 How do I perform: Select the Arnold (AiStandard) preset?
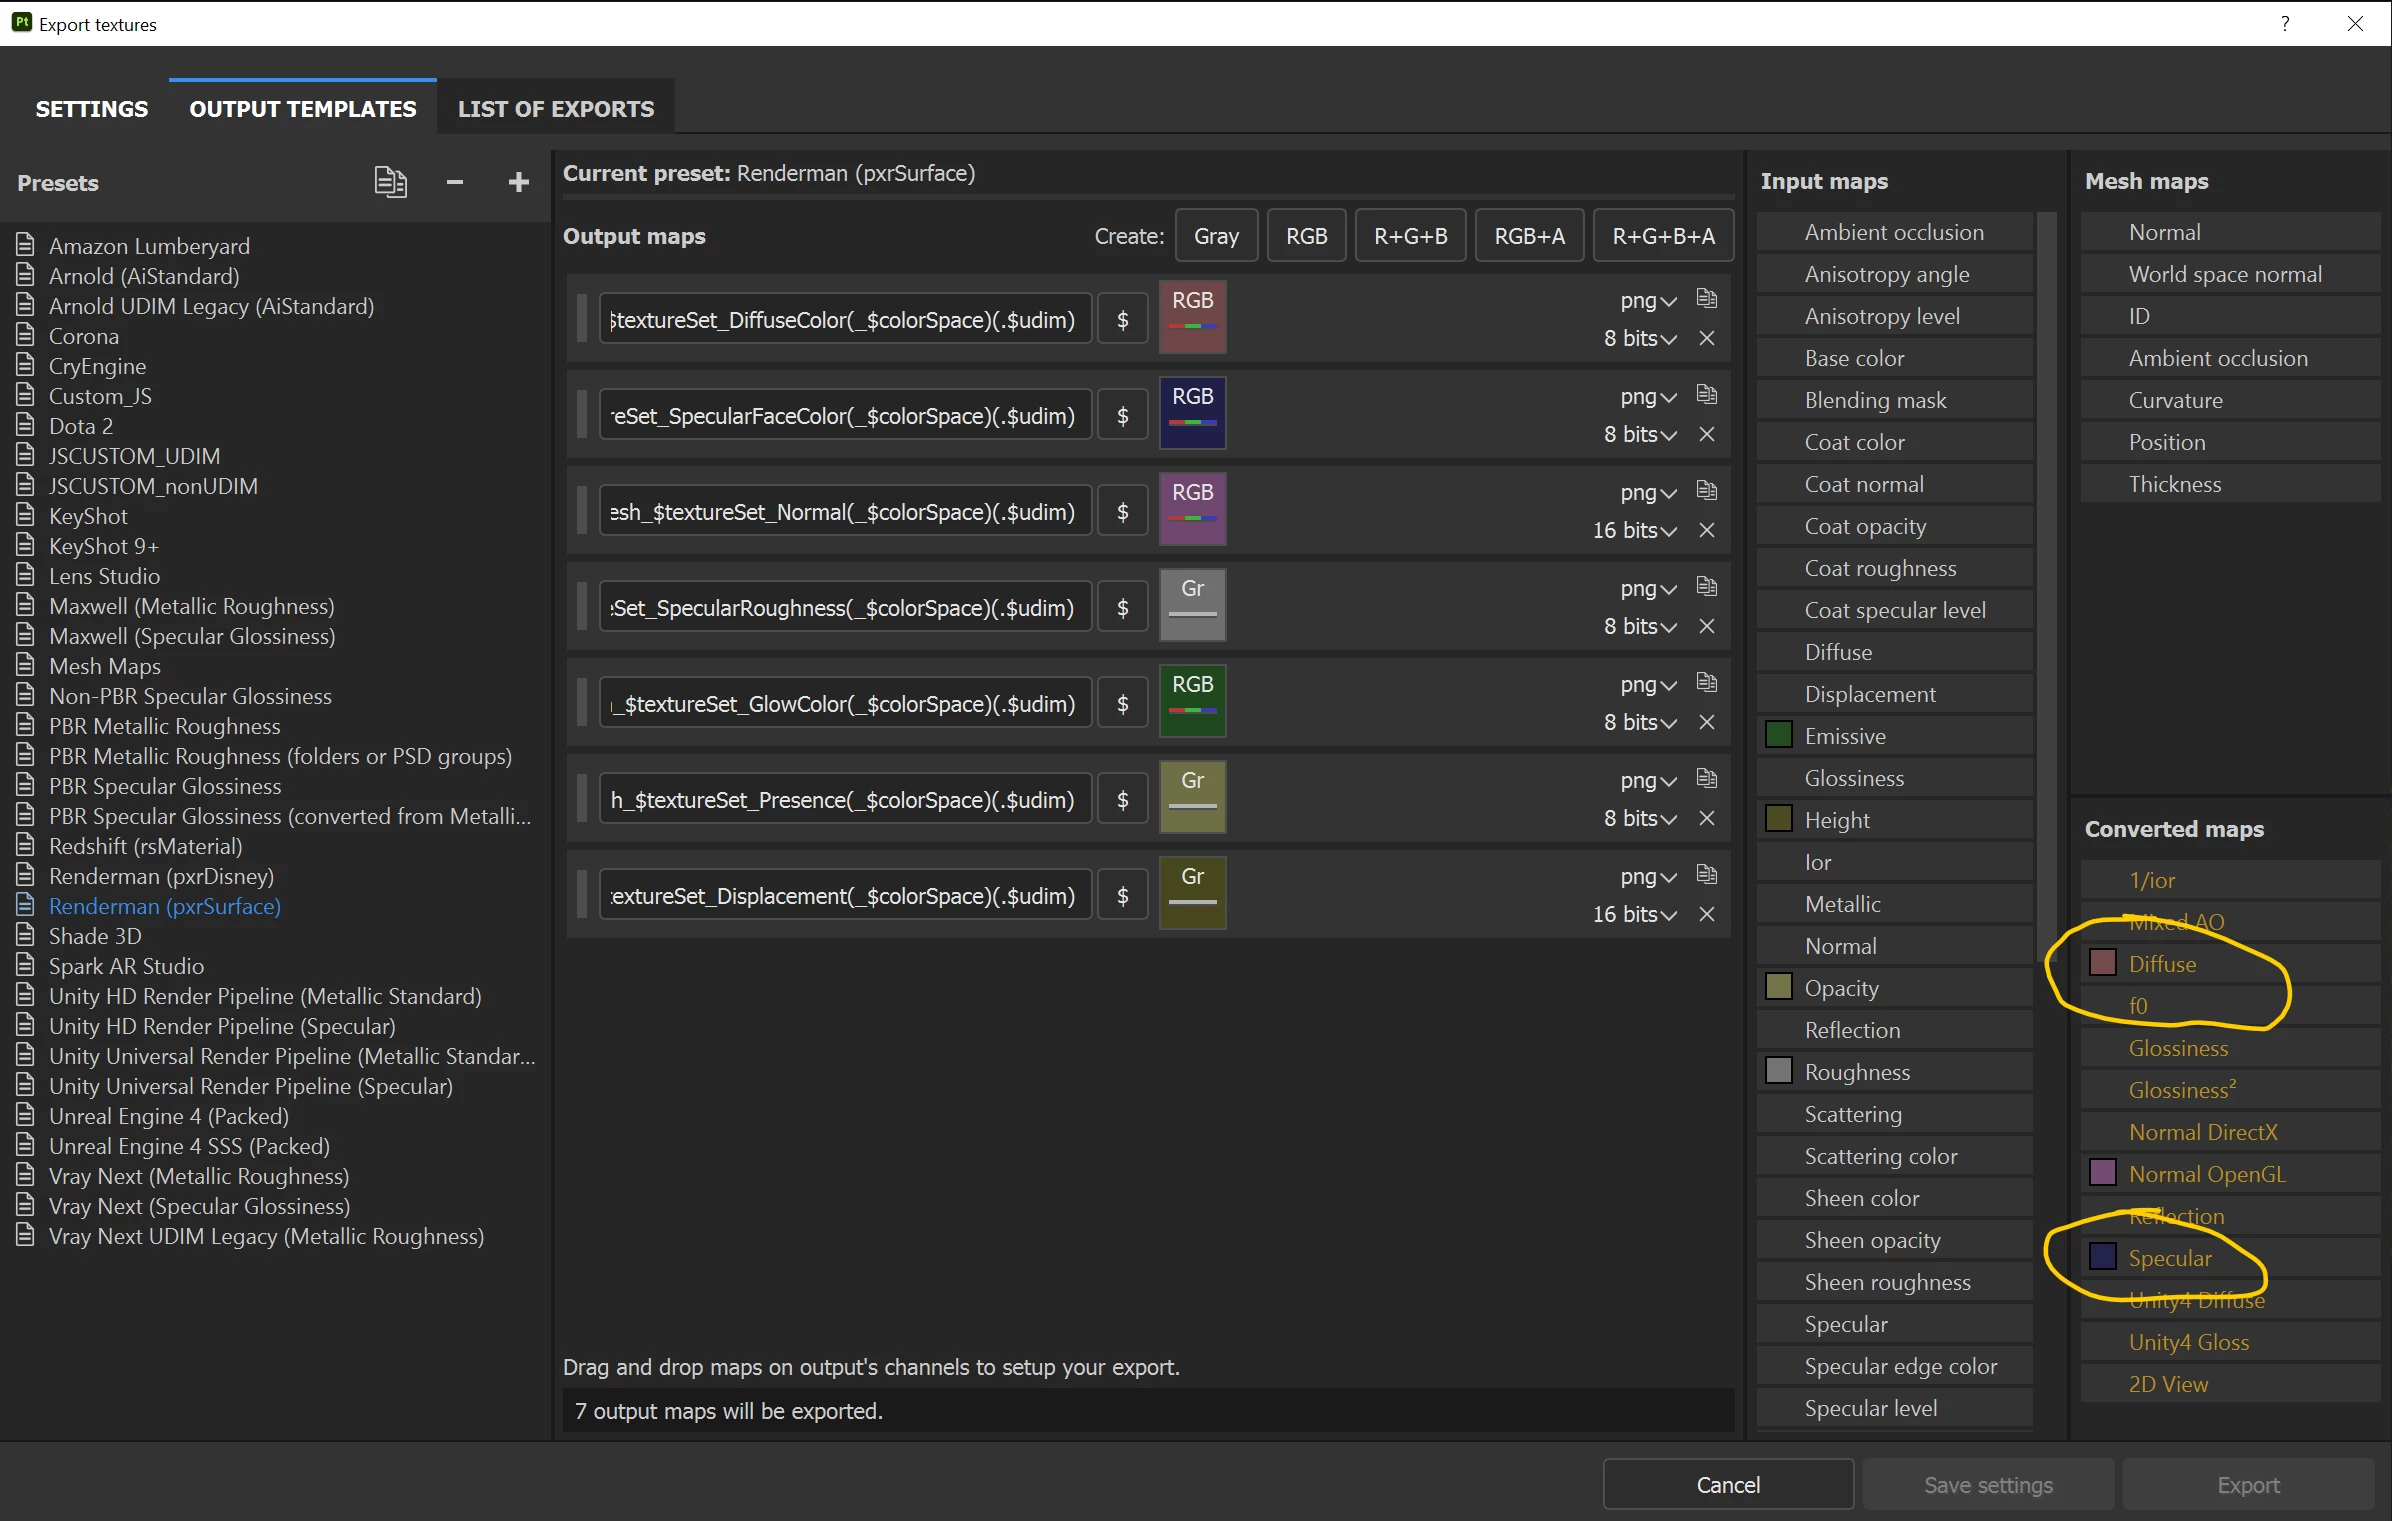tap(144, 276)
